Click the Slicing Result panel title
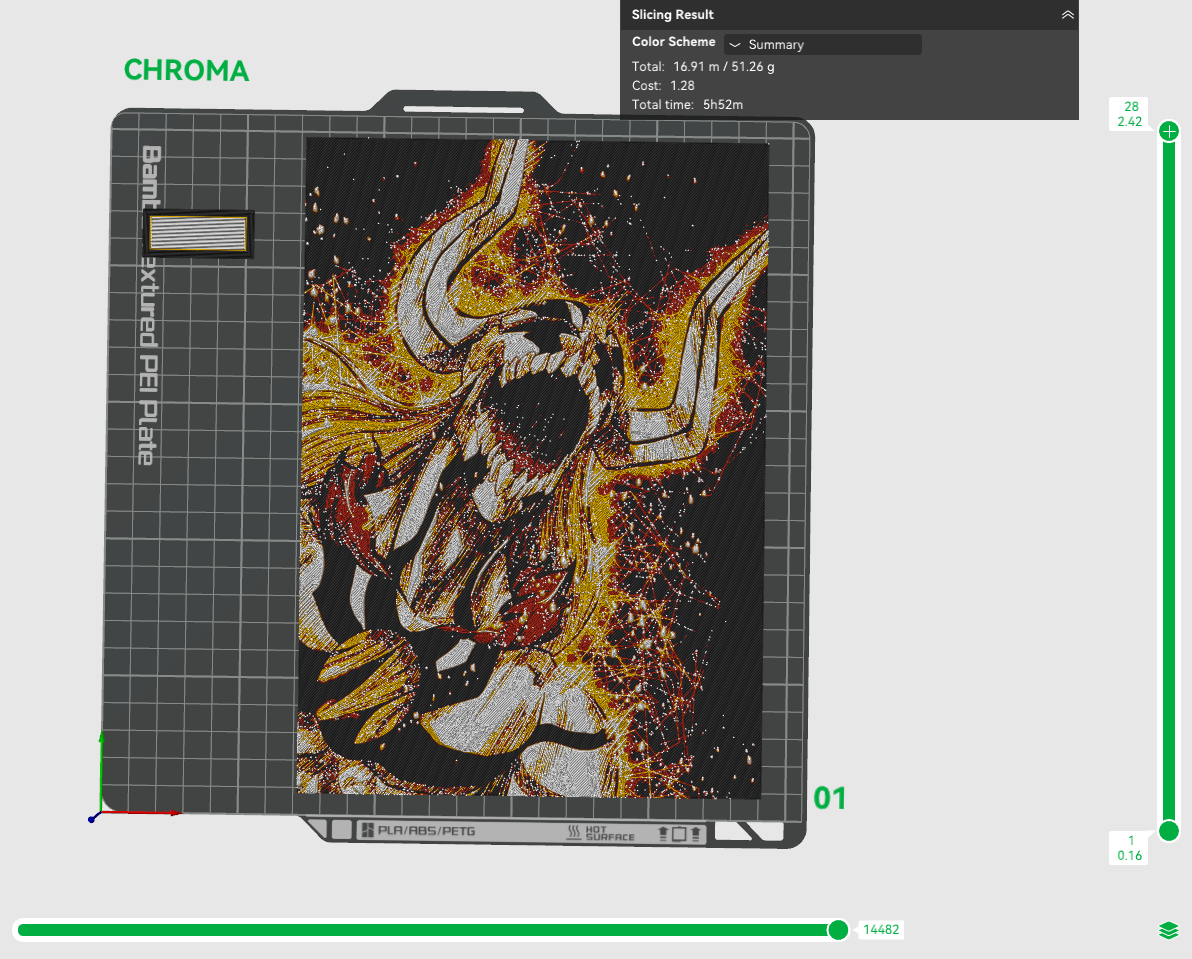This screenshot has height=959, width=1192. (x=673, y=14)
